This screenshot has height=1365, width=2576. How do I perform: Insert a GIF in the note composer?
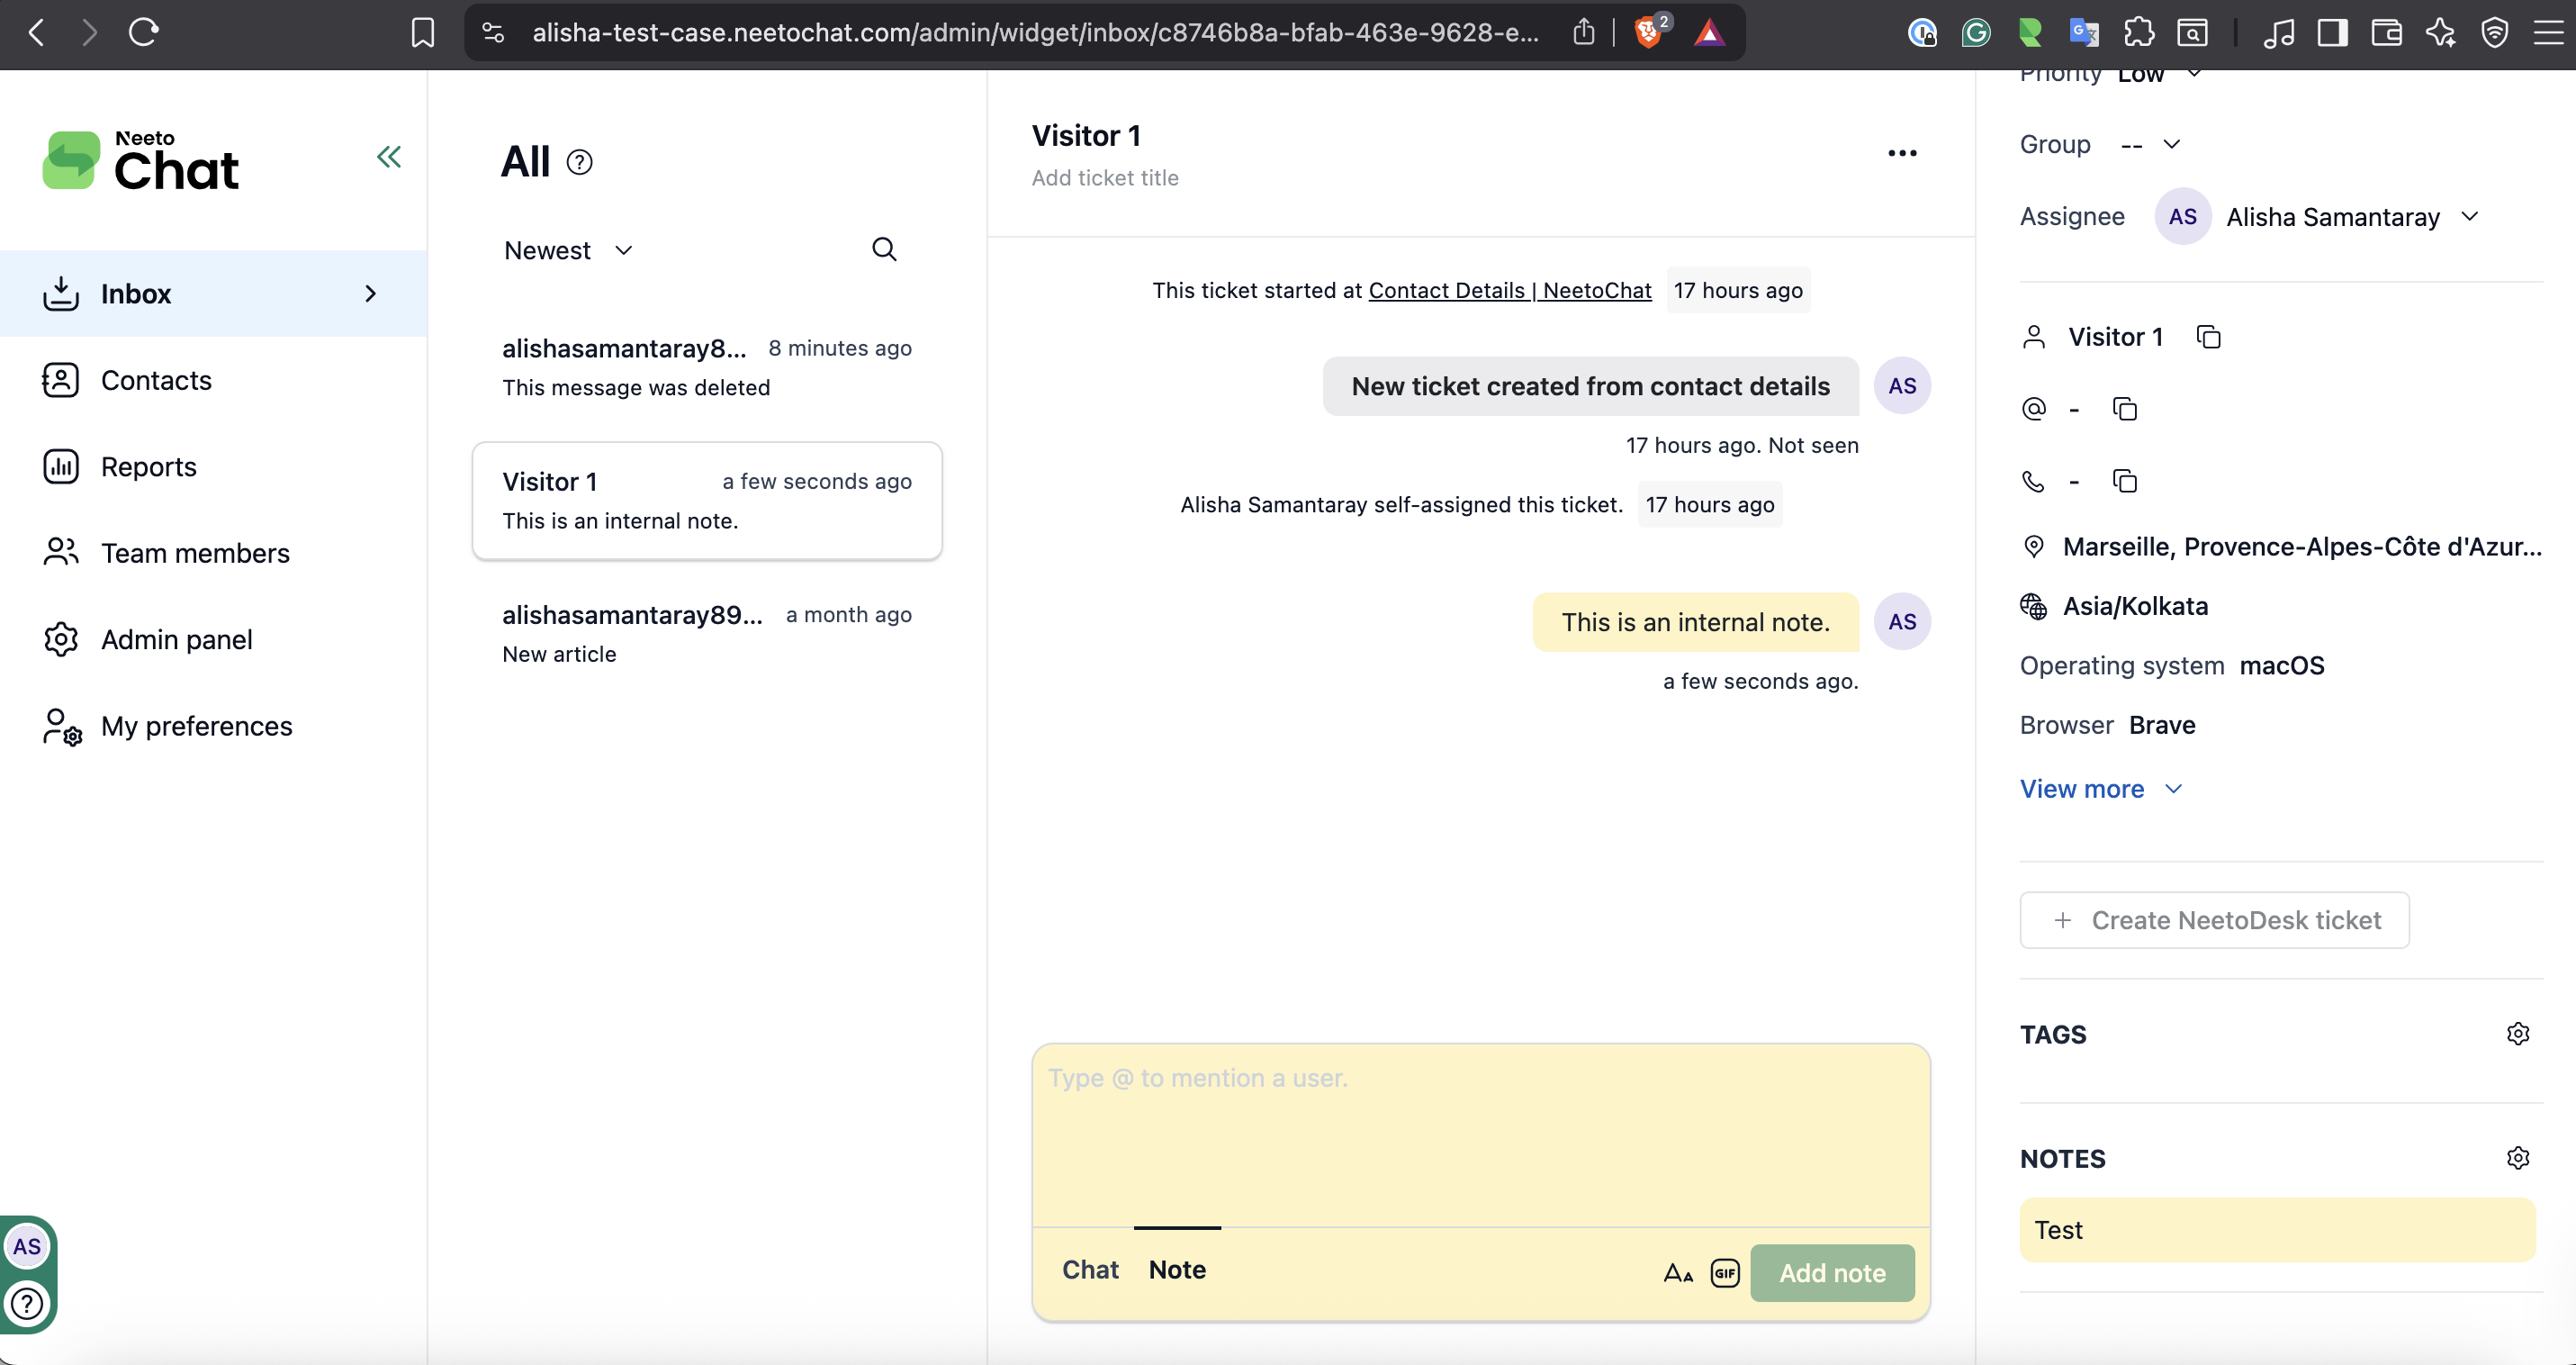tap(1725, 1272)
